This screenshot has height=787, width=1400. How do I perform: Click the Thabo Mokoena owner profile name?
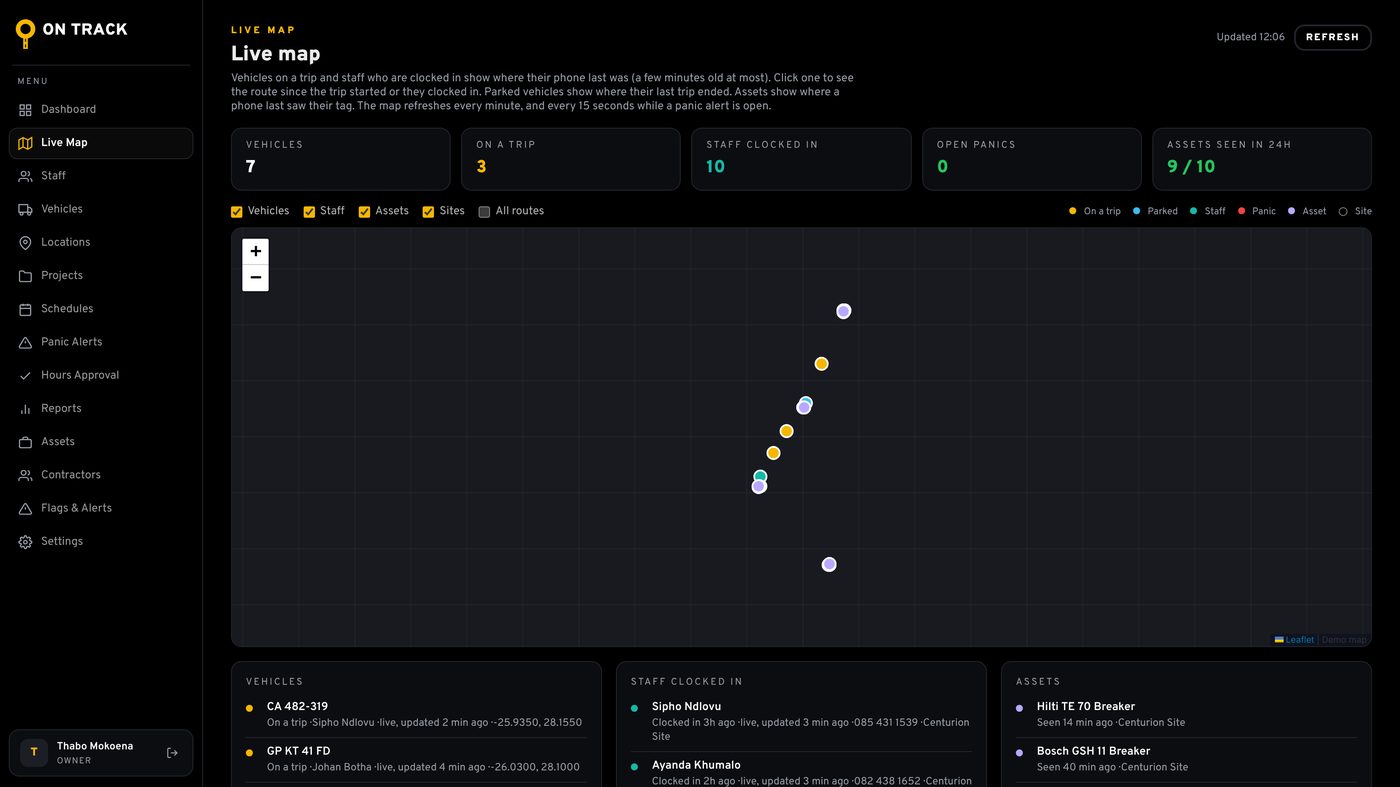tap(95, 746)
